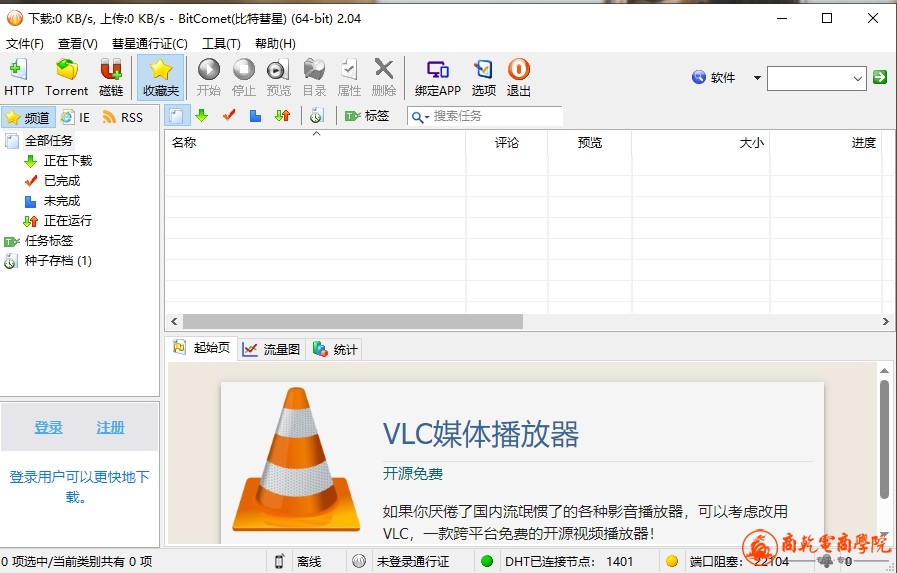Click the scheduler clock icon in filter bar
This screenshot has height=573, width=897.
(x=316, y=116)
